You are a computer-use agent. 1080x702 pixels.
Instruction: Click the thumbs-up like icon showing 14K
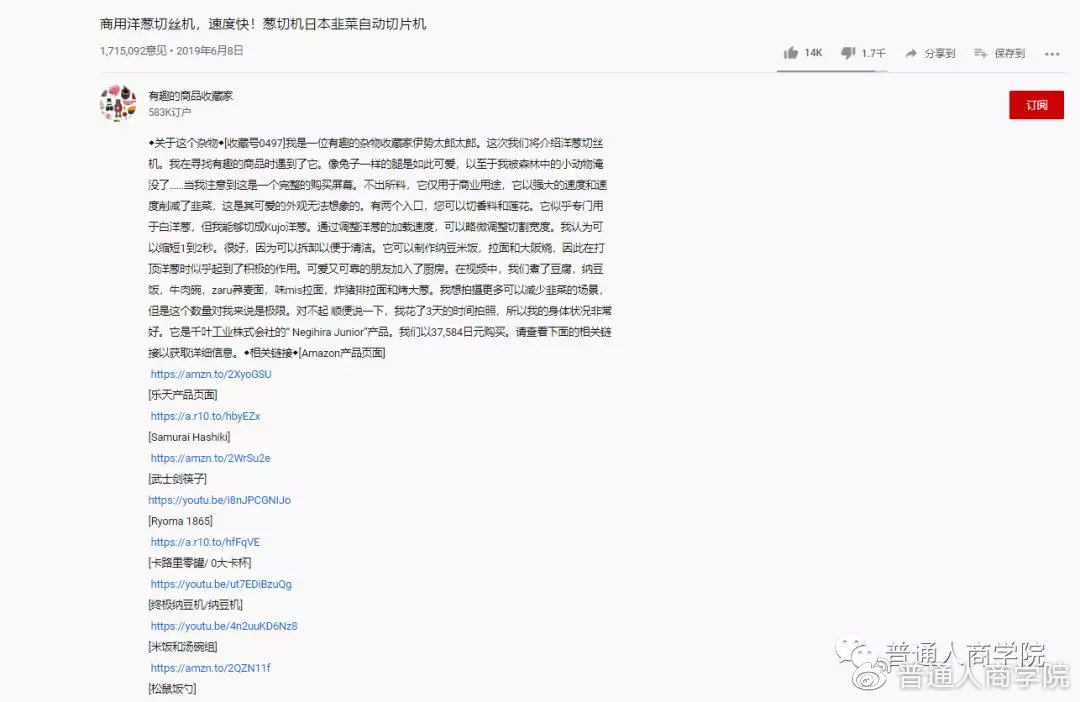(x=791, y=54)
